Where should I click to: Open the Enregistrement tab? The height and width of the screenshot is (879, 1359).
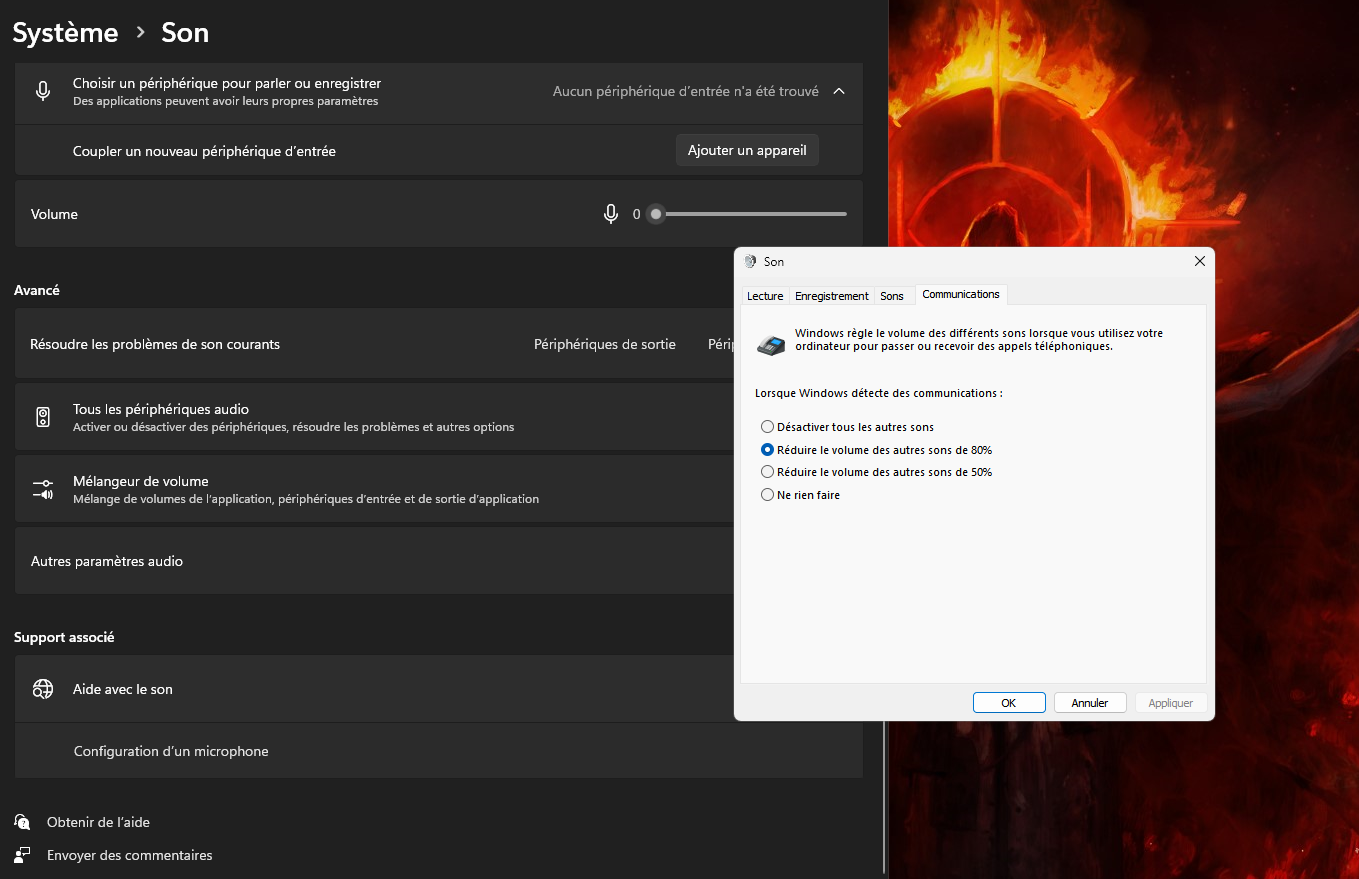tap(832, 296)
